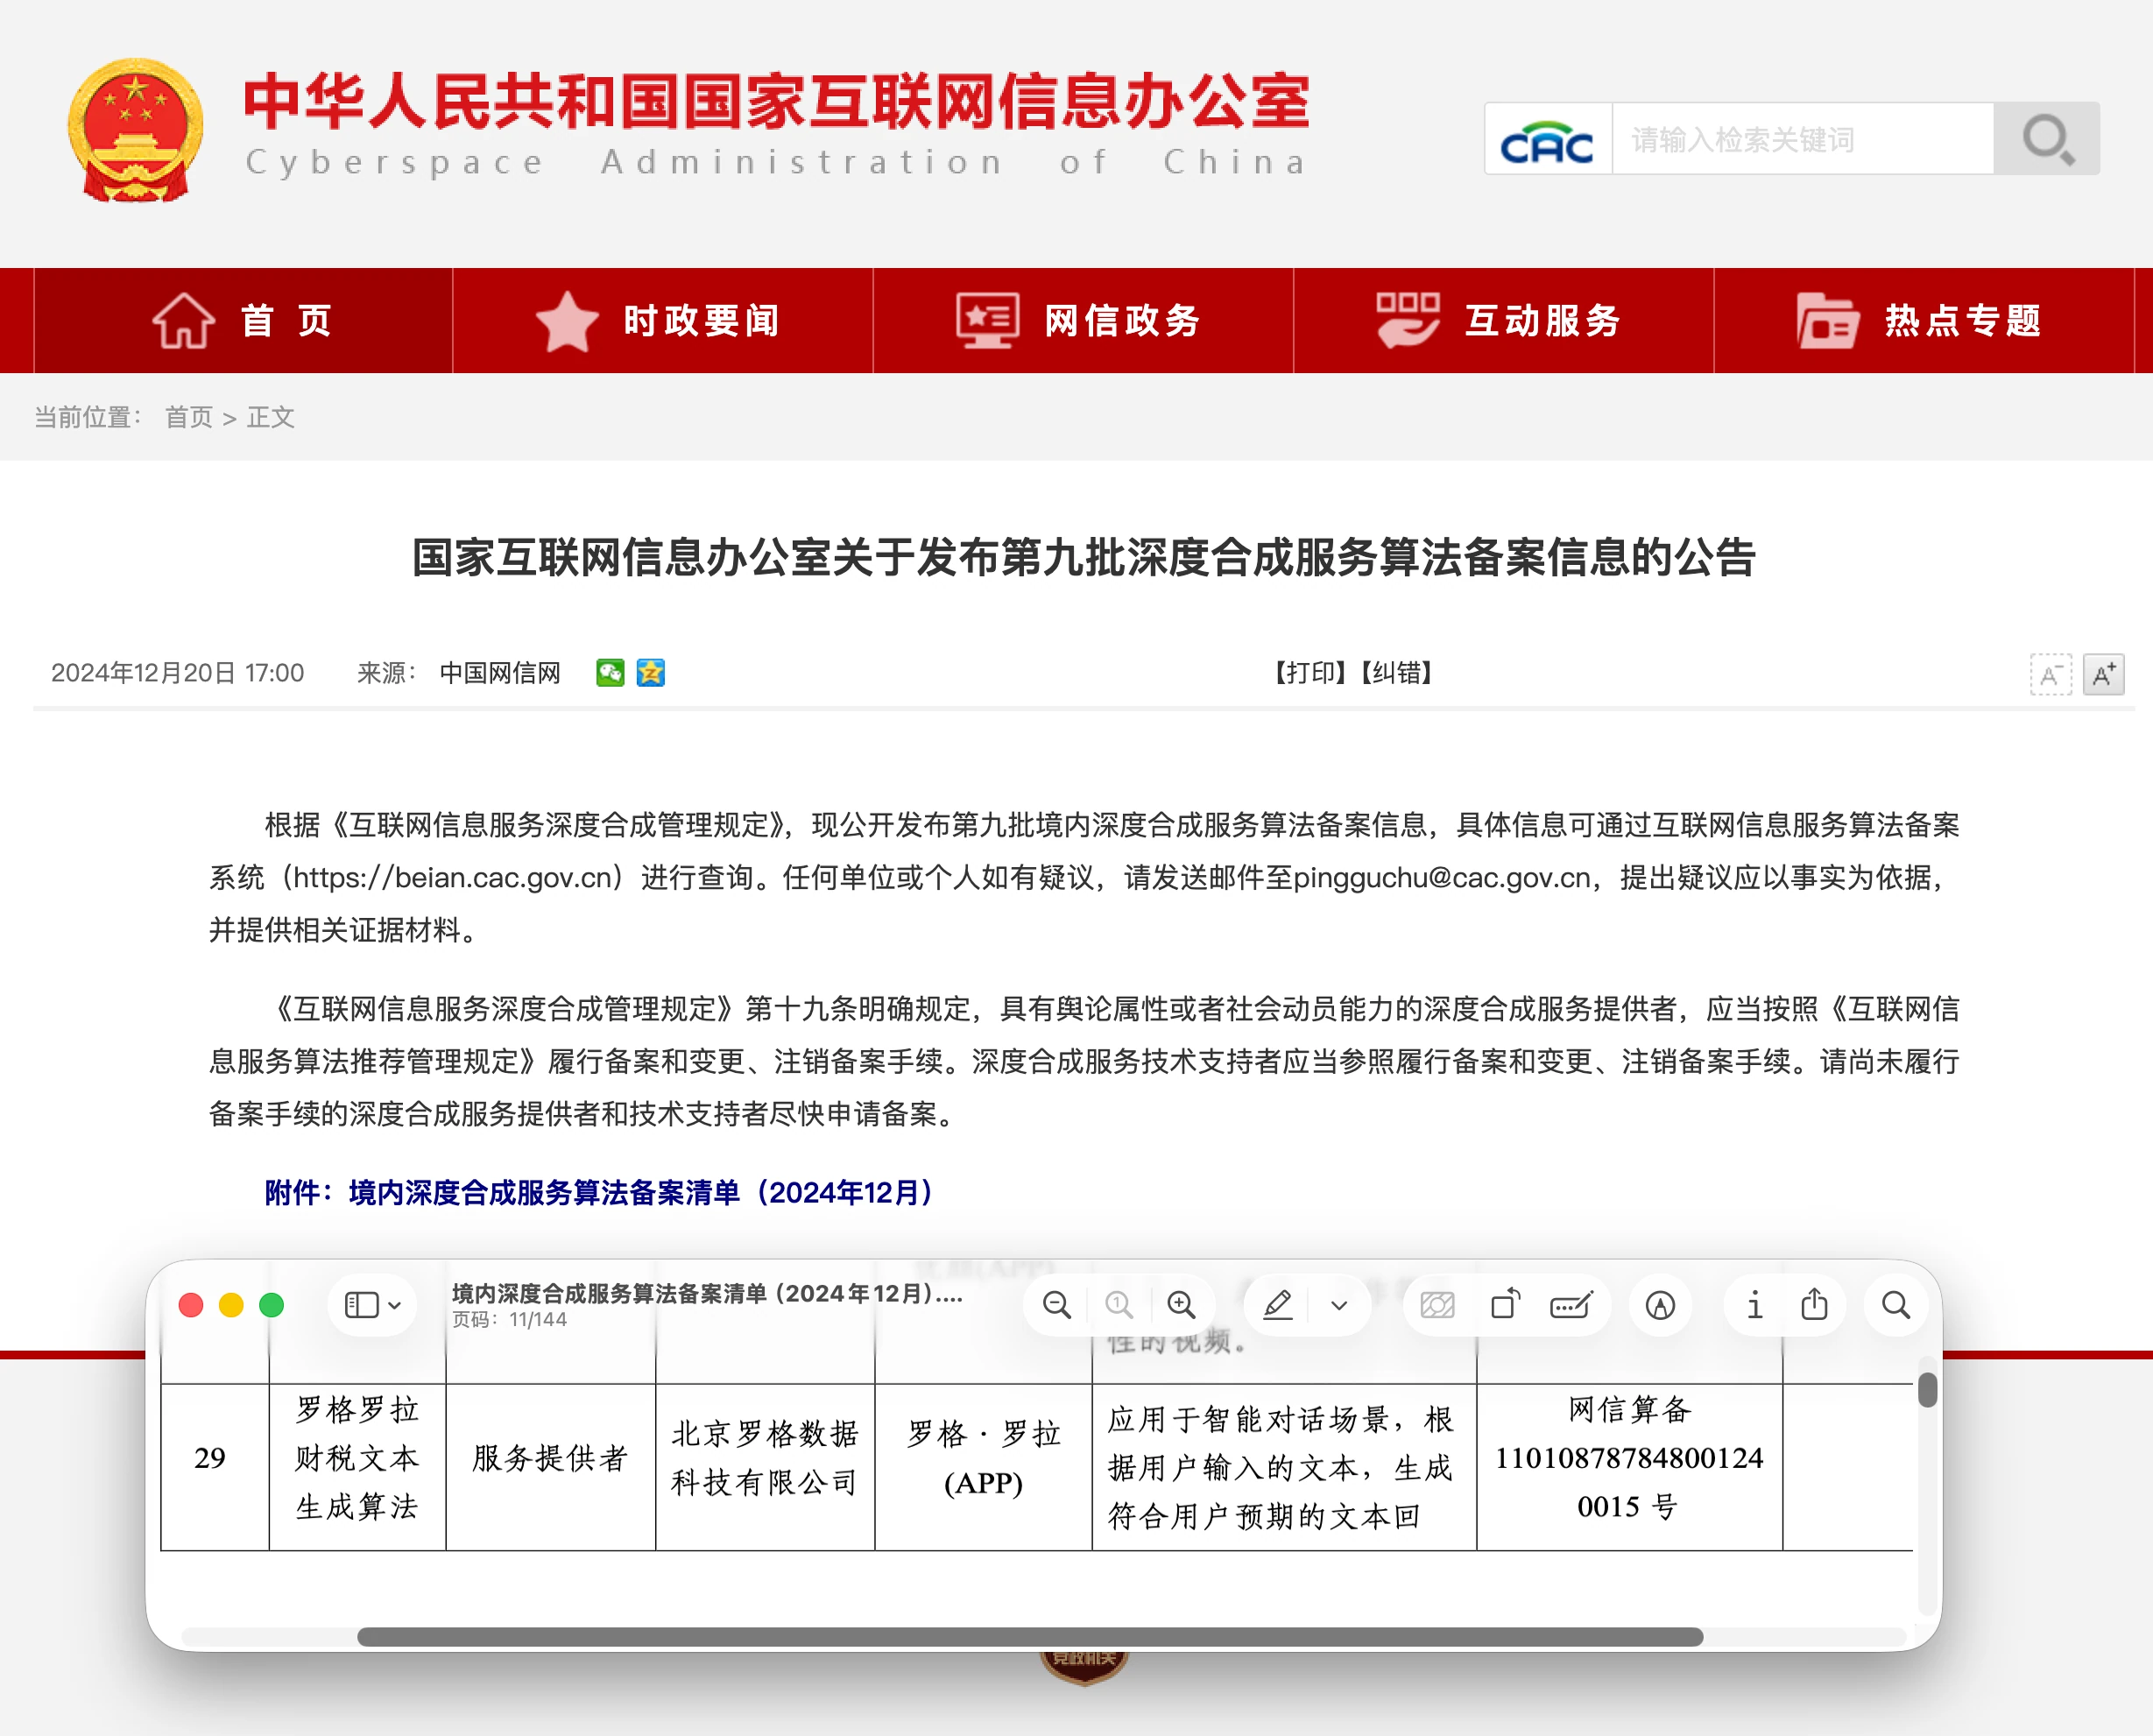Share article via QQ Zone star icon
The image size is (2153, 1736).
pyautogui.click(x=651, y=673)
